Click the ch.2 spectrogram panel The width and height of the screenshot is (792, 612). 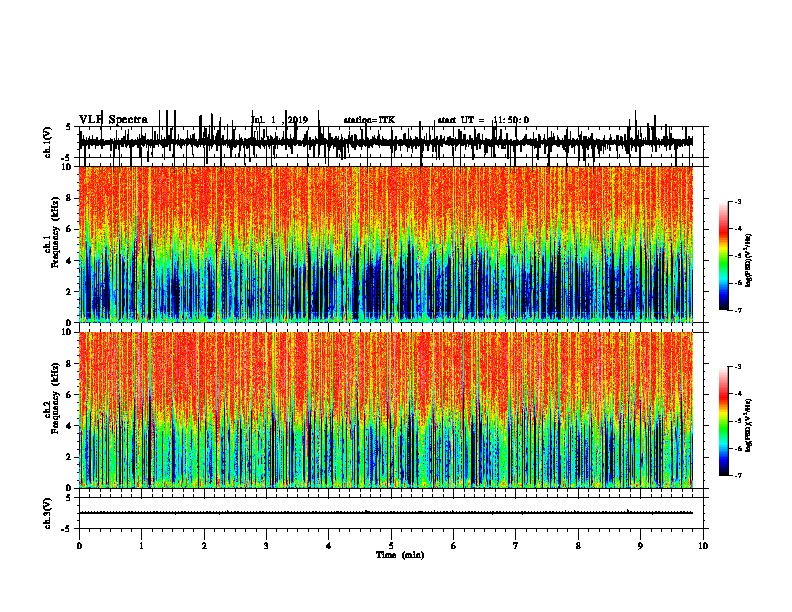pyautogui.click(x=386, y=410)
